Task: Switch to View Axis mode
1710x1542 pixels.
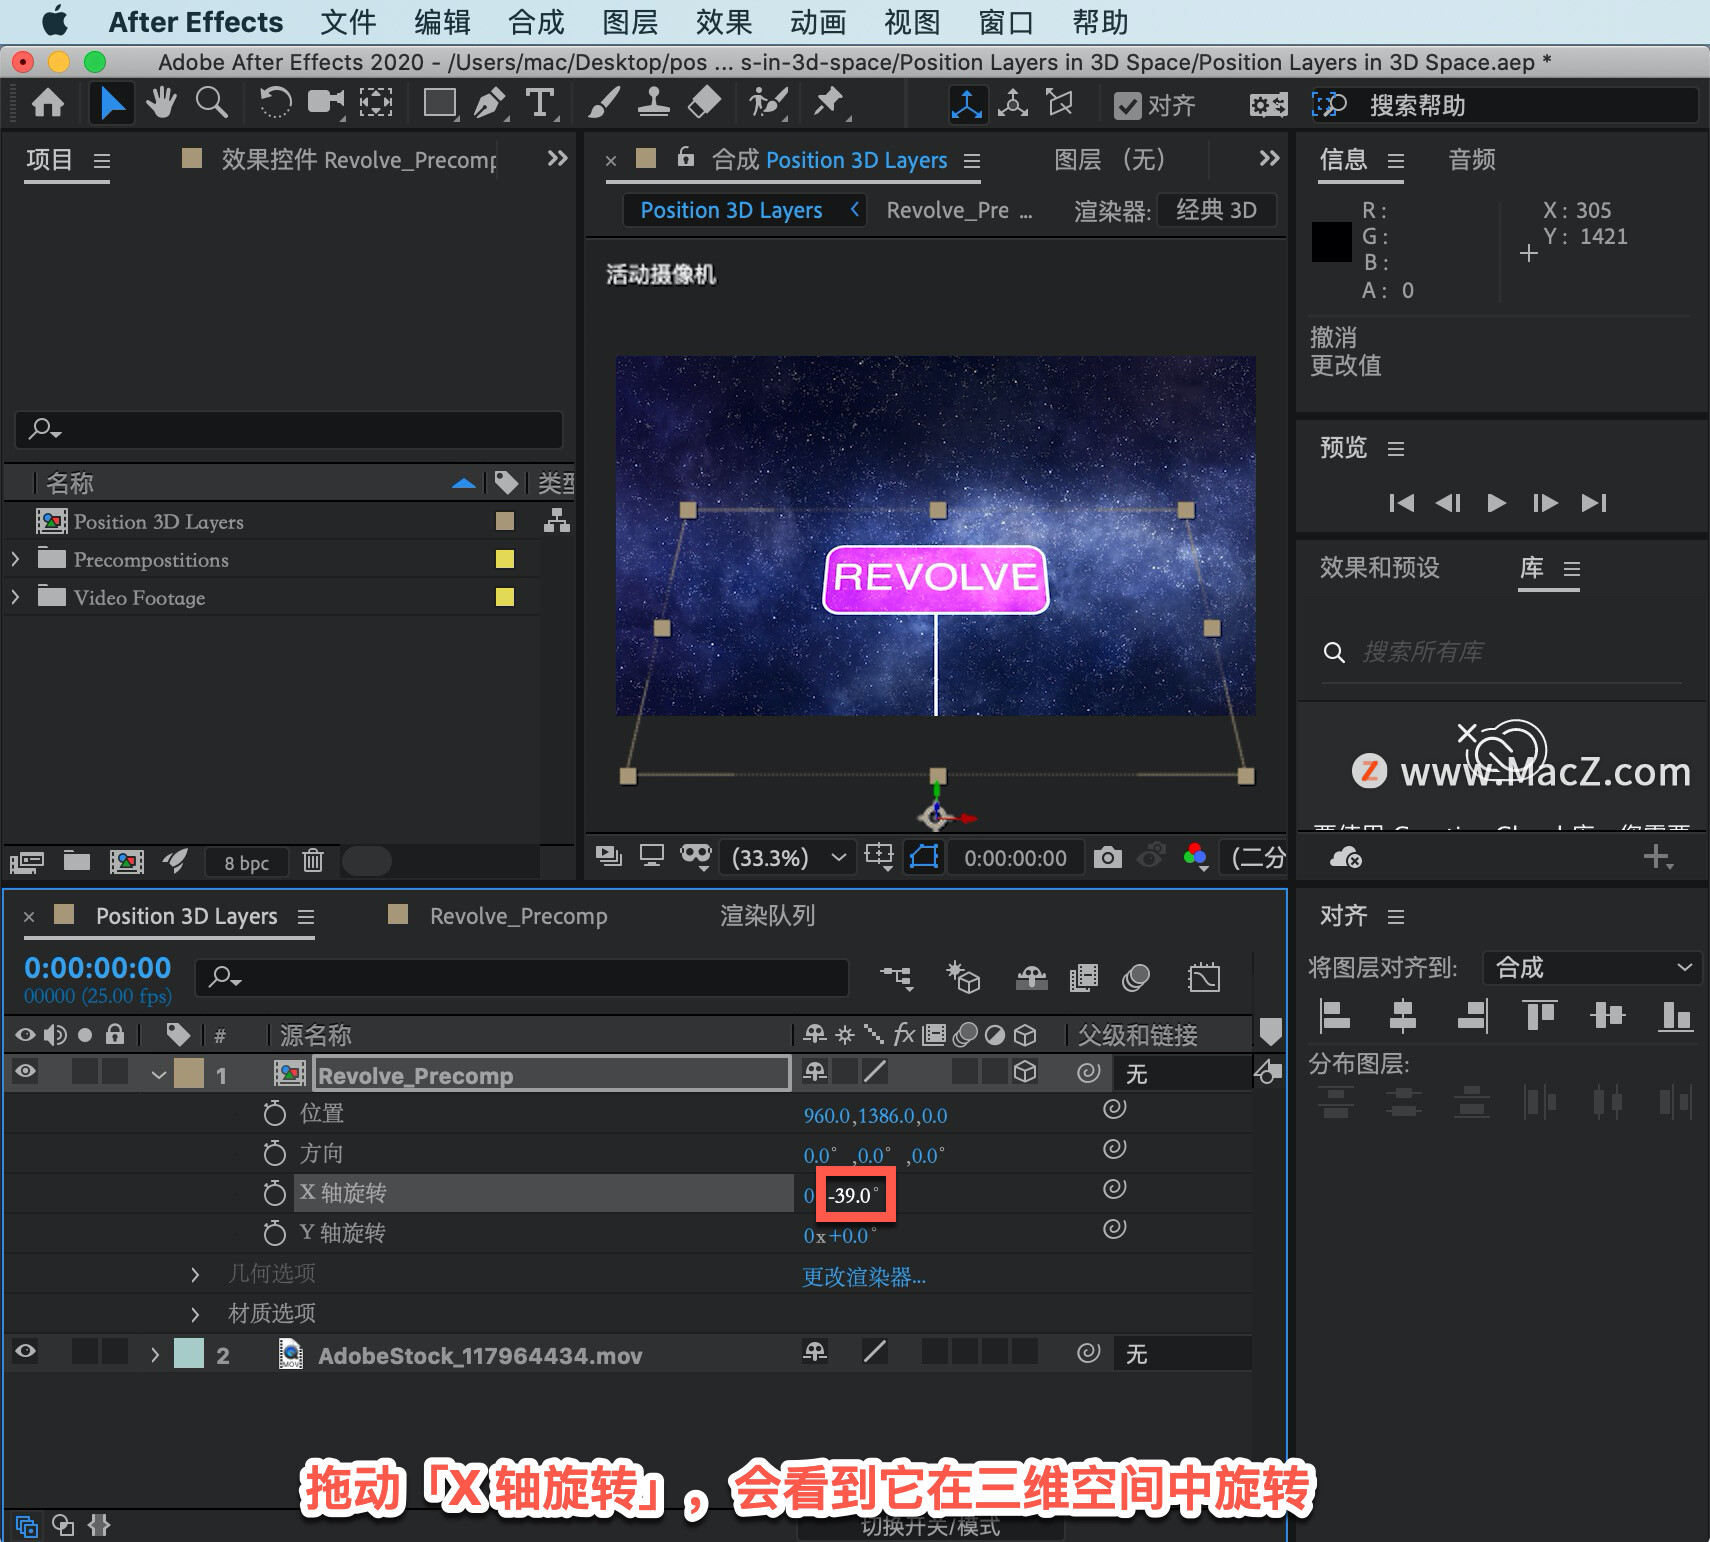Action: [1059, 104]
